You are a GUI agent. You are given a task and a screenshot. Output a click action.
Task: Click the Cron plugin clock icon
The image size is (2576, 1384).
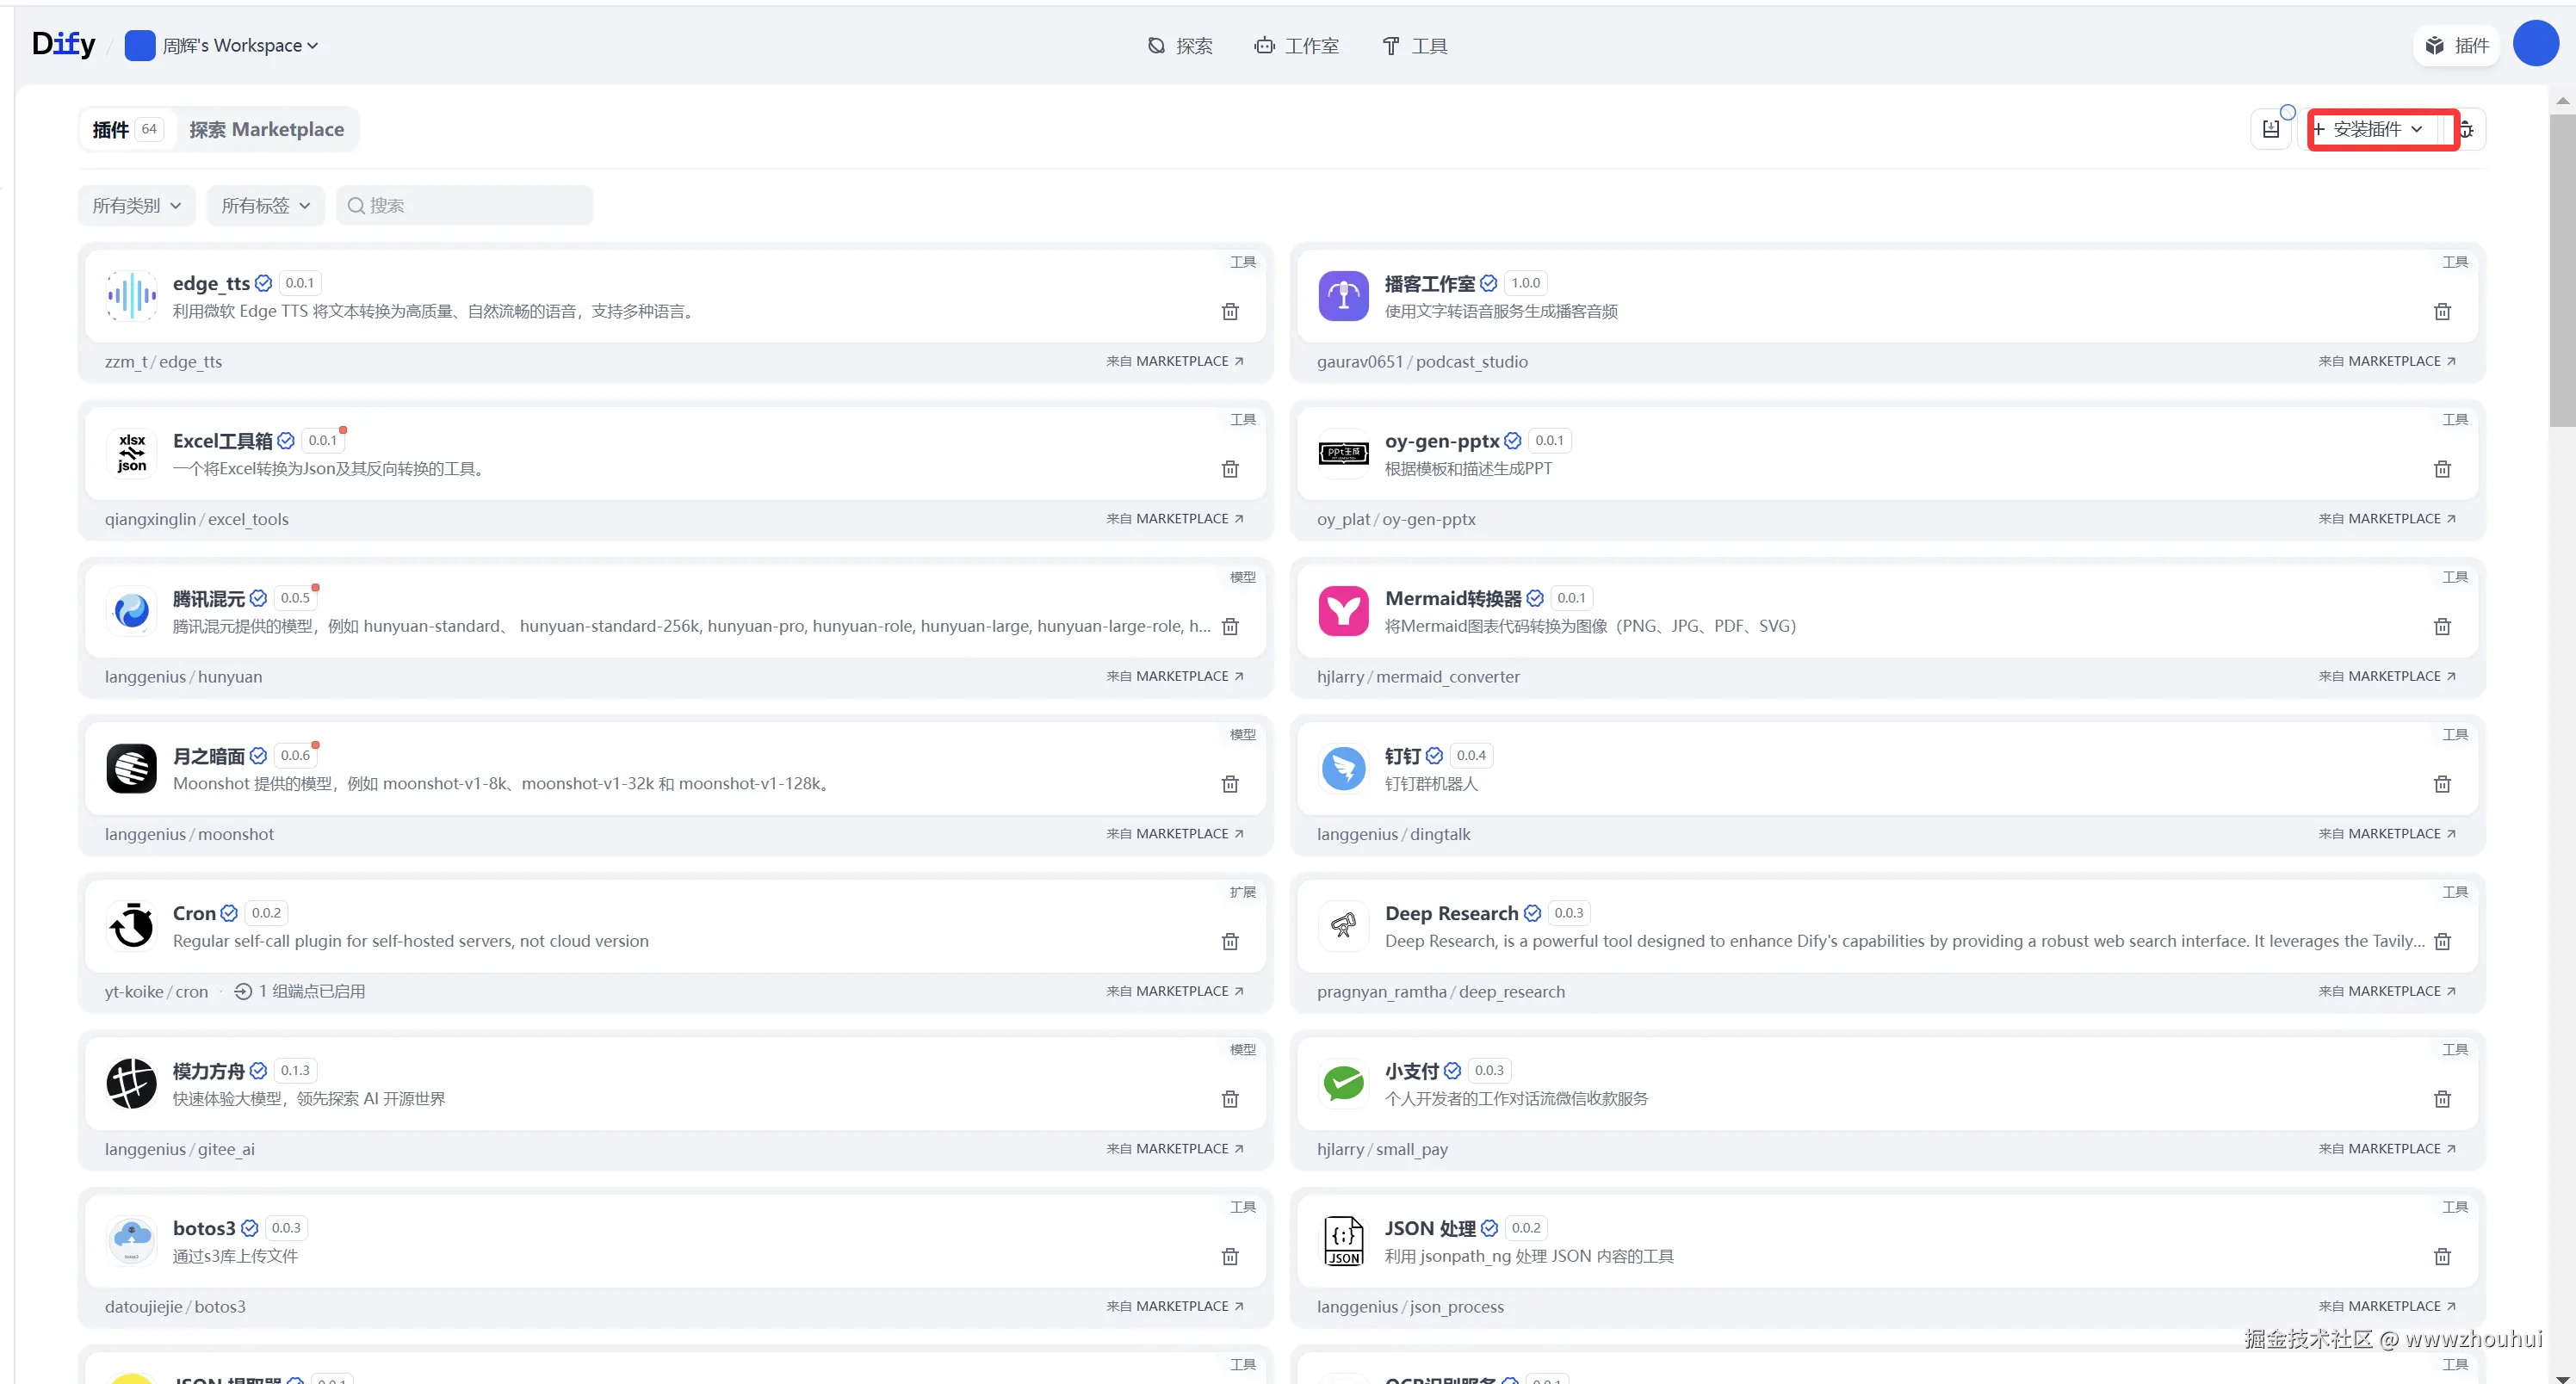[x=131, y=926]
